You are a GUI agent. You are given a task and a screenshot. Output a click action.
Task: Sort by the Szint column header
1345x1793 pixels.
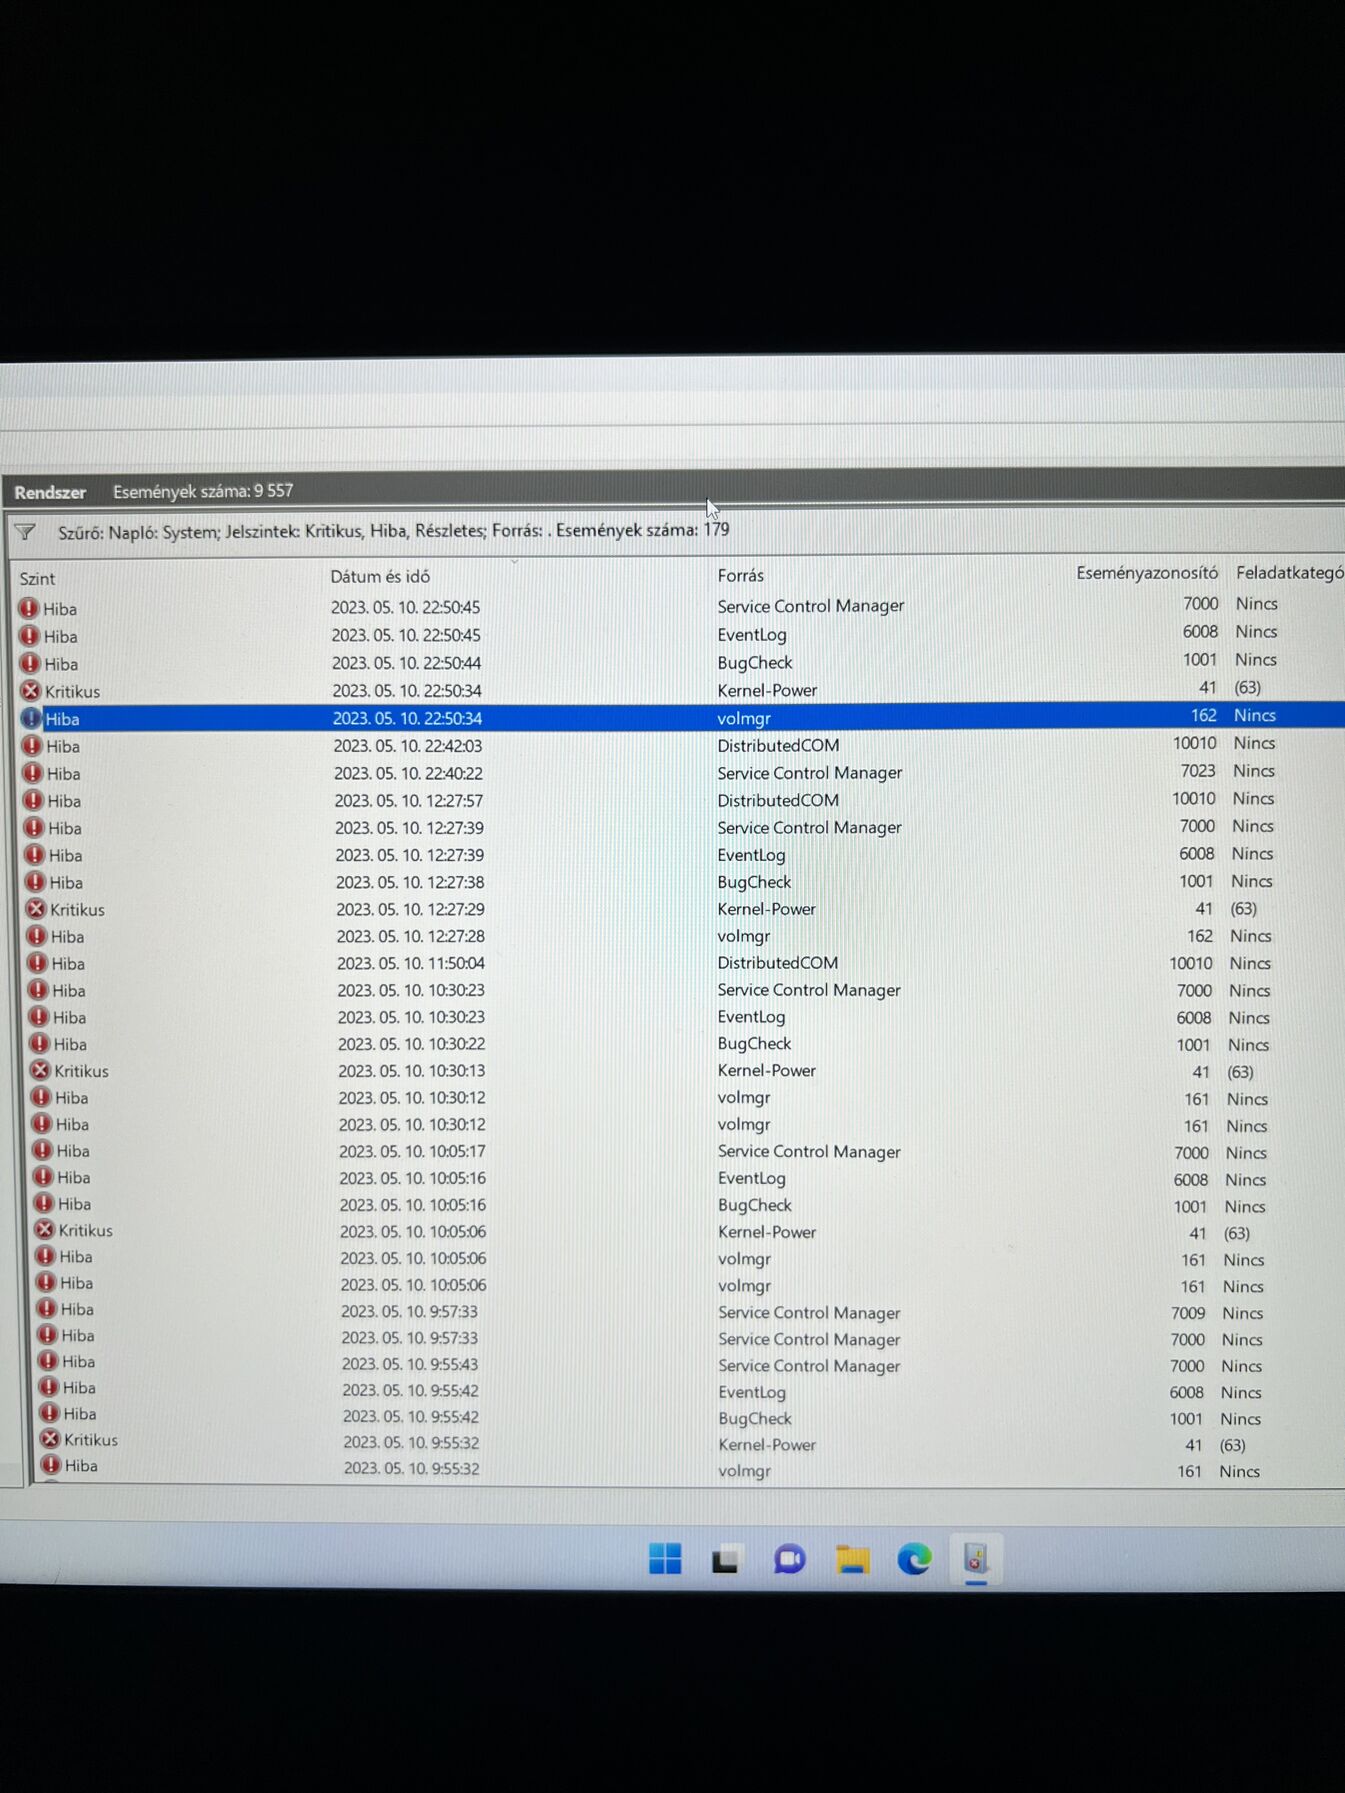(x=38, y=579)
